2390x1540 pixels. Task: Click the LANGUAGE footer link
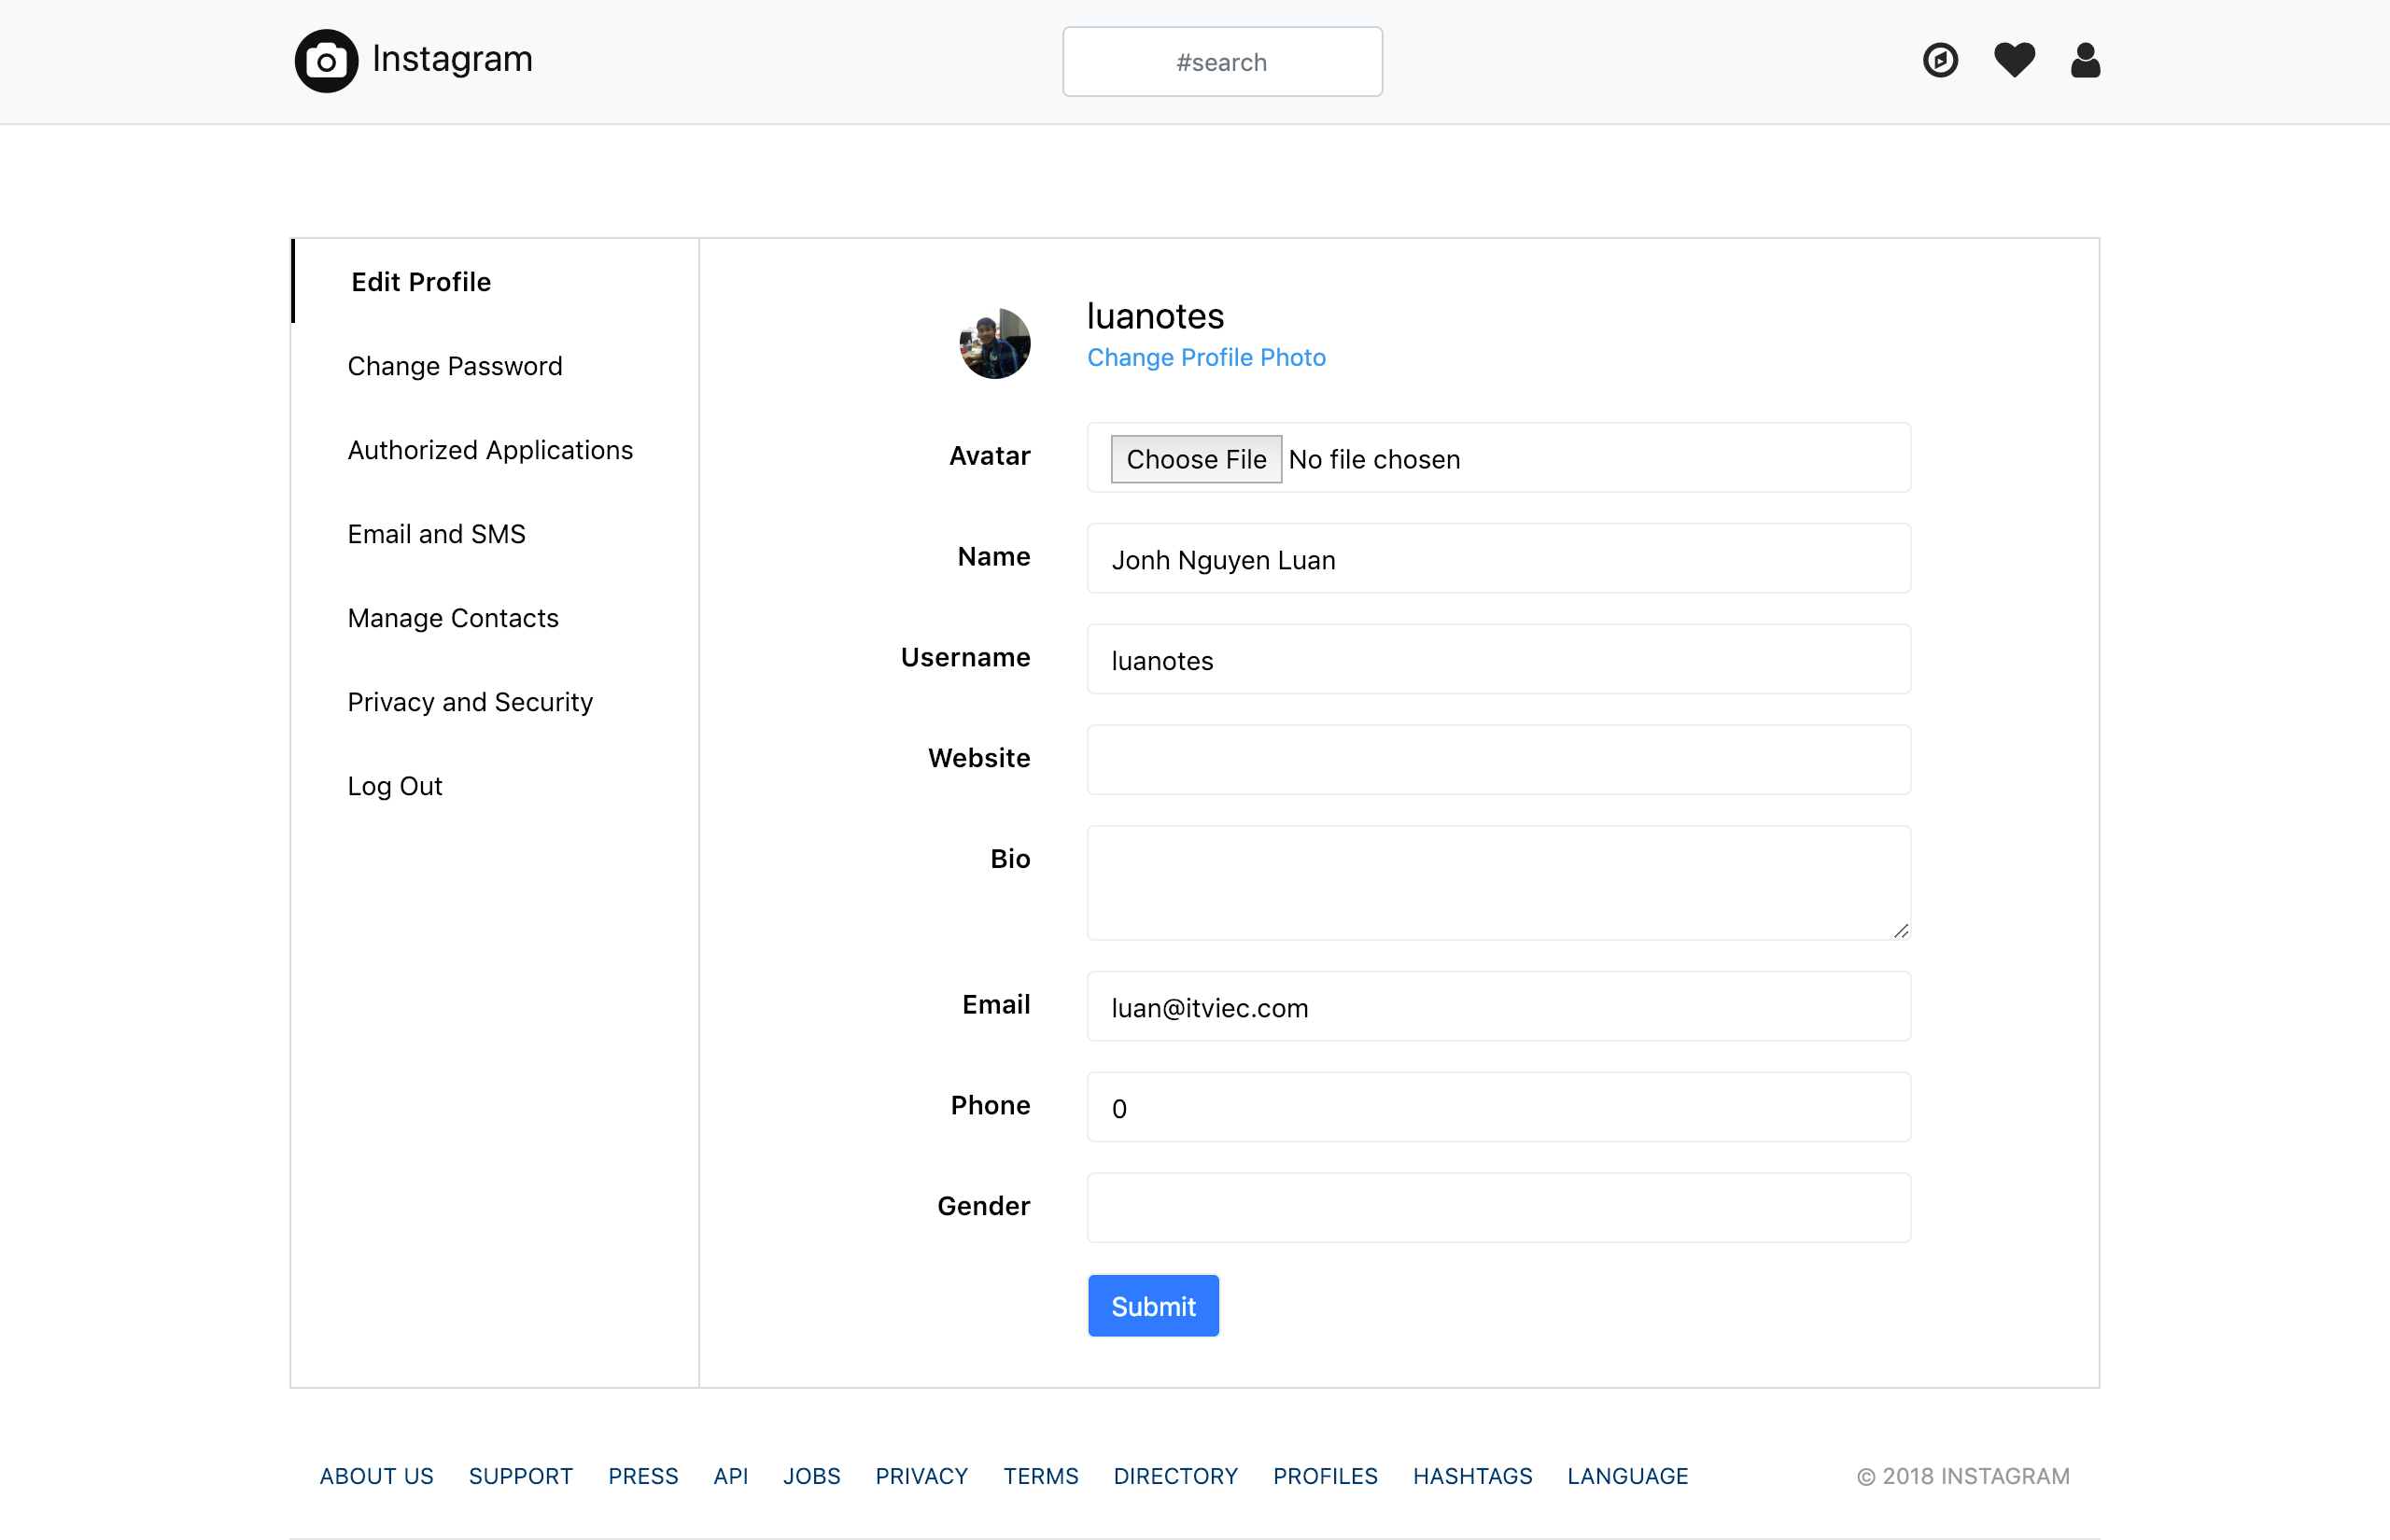click(x=1627, y=1475)
